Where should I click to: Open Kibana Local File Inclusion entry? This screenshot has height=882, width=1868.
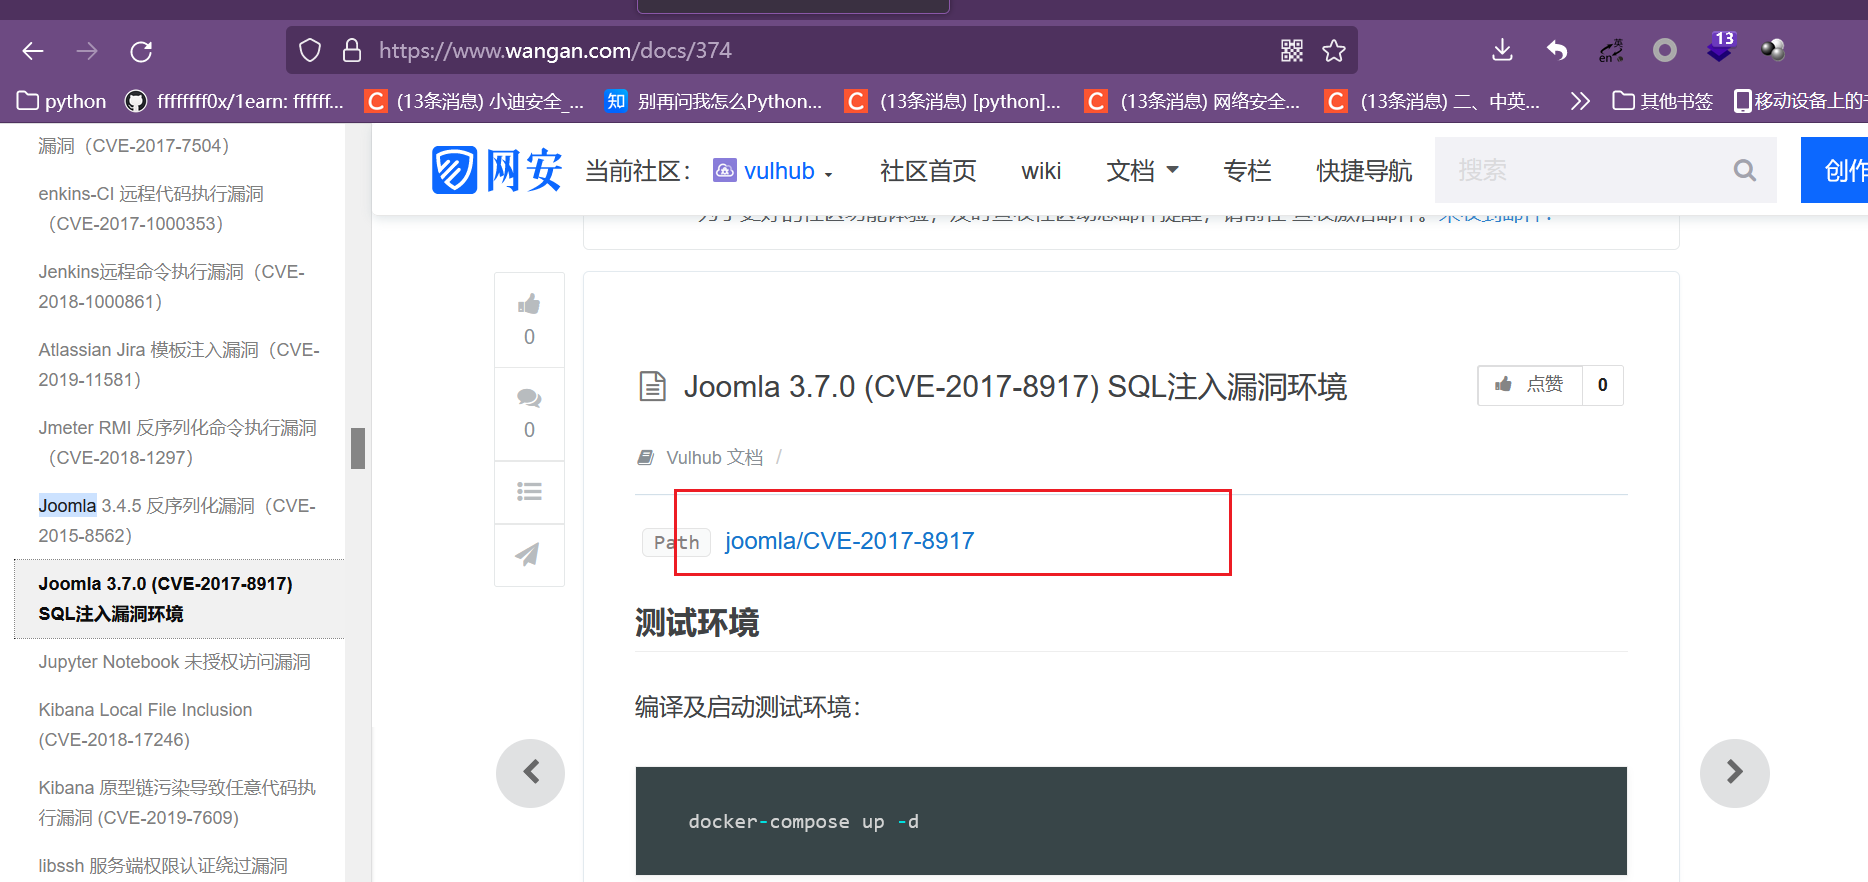click(x=145, y=725)
